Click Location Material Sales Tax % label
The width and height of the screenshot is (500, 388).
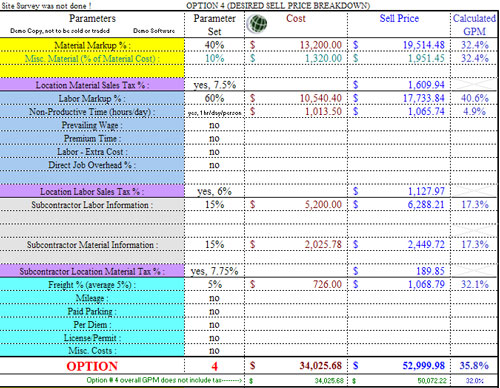point(92,85)
